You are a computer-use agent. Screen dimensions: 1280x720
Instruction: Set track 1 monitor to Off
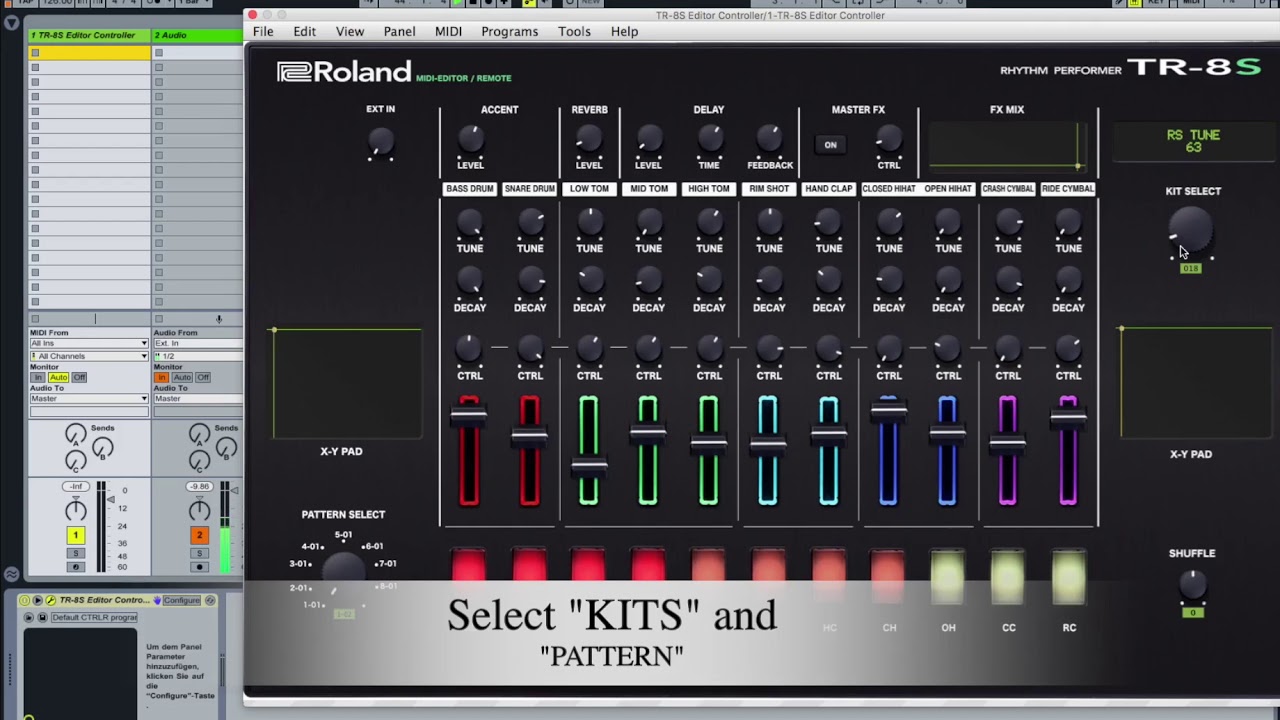[79, 377]
